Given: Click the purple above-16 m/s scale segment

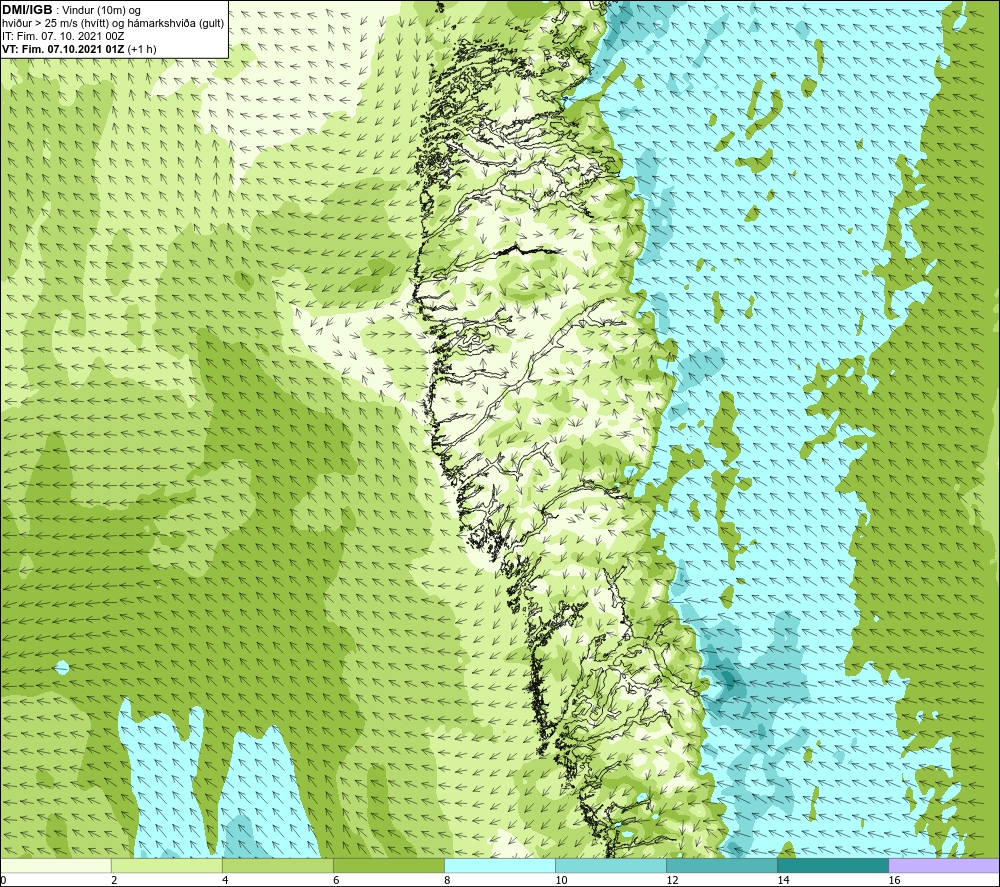Looking at the screenshot, I should 944,865.
